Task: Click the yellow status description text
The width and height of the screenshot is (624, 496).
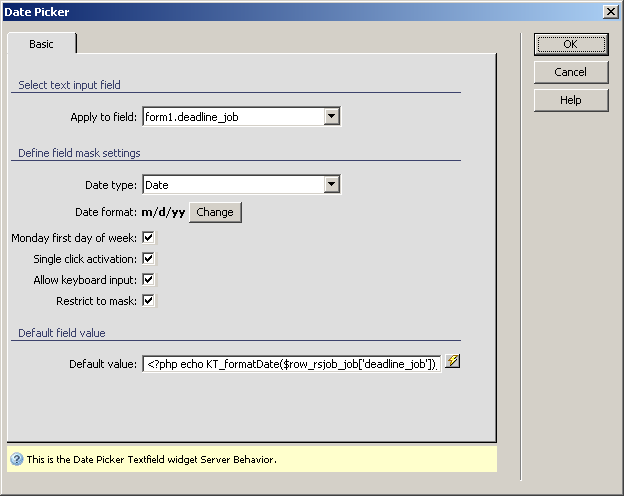Action: point(150,460)
